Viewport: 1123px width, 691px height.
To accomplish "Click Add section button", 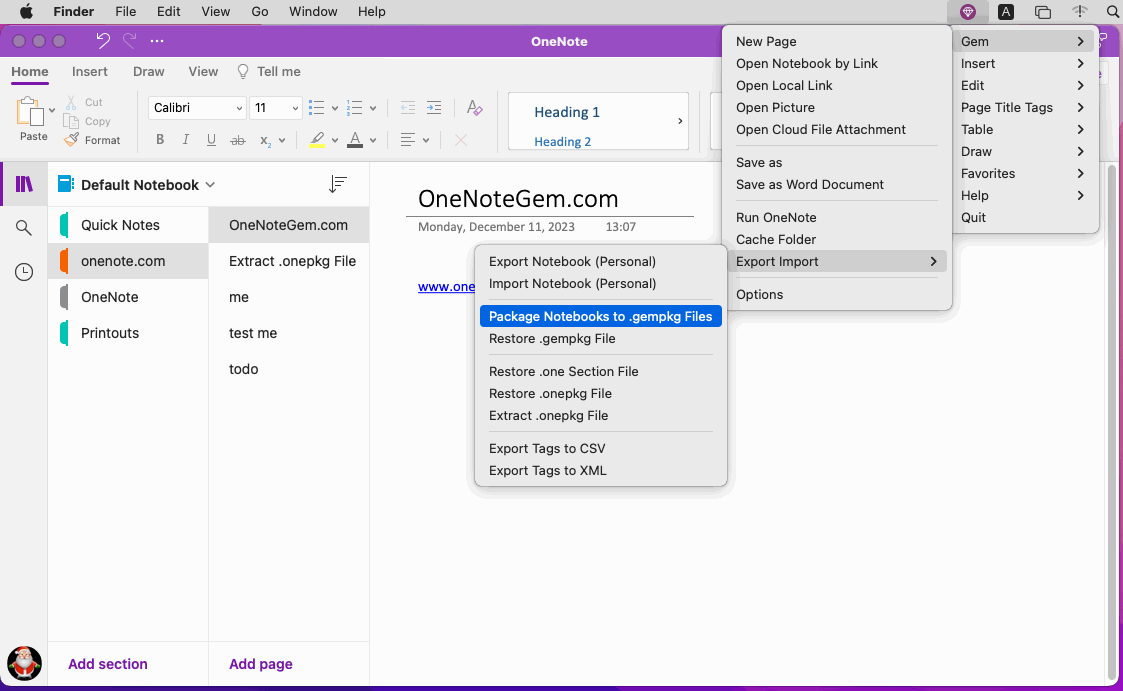I will [107, 664].
